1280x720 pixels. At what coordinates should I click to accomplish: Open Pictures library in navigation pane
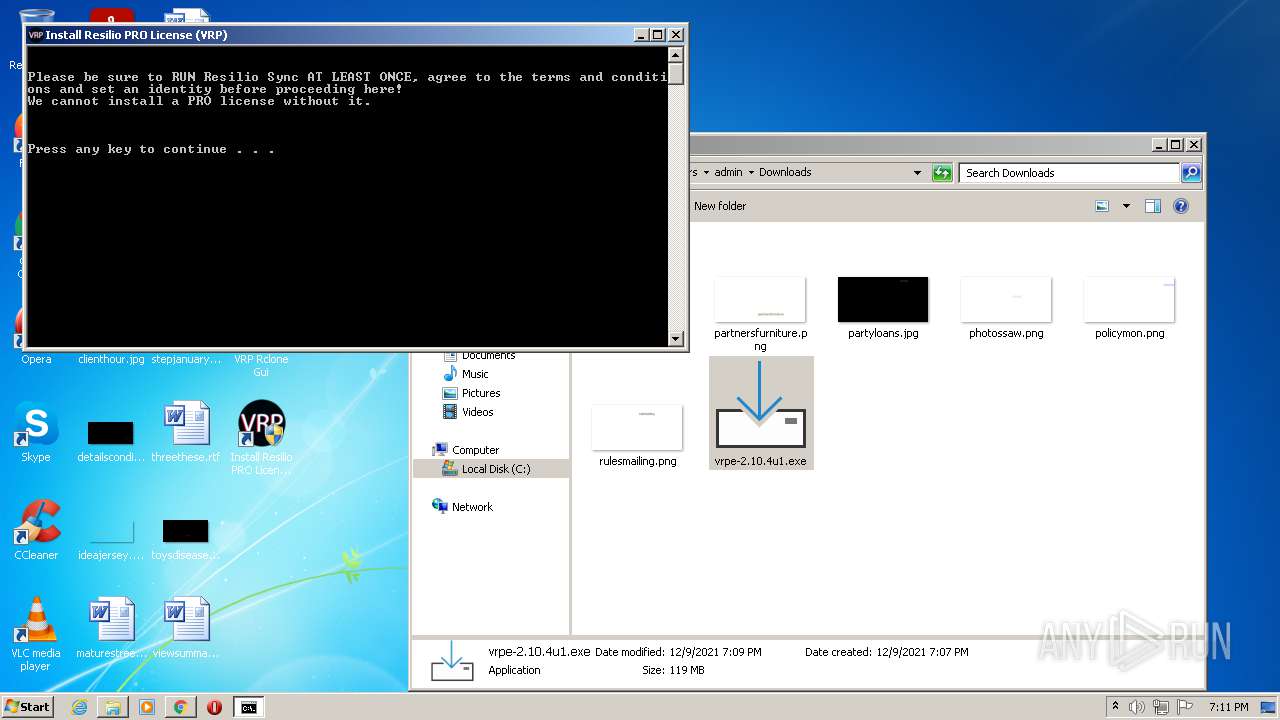481,393
